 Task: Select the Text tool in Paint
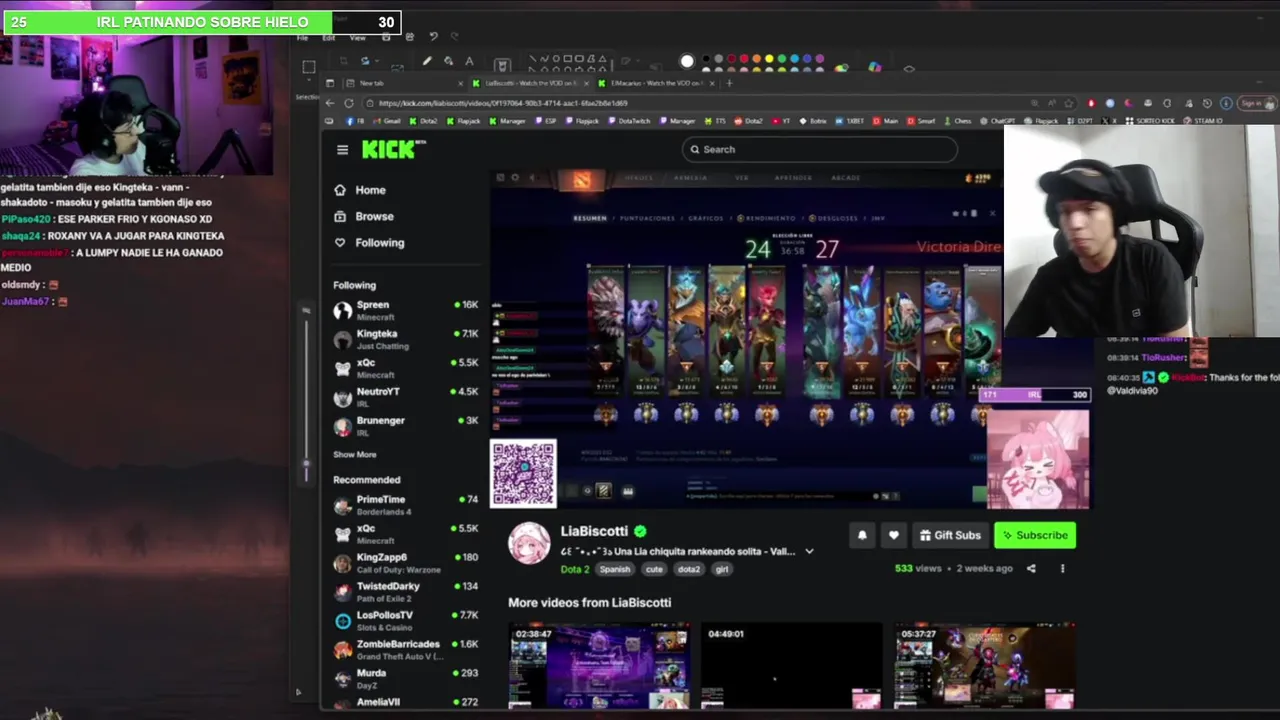click(x=469, y=61)
